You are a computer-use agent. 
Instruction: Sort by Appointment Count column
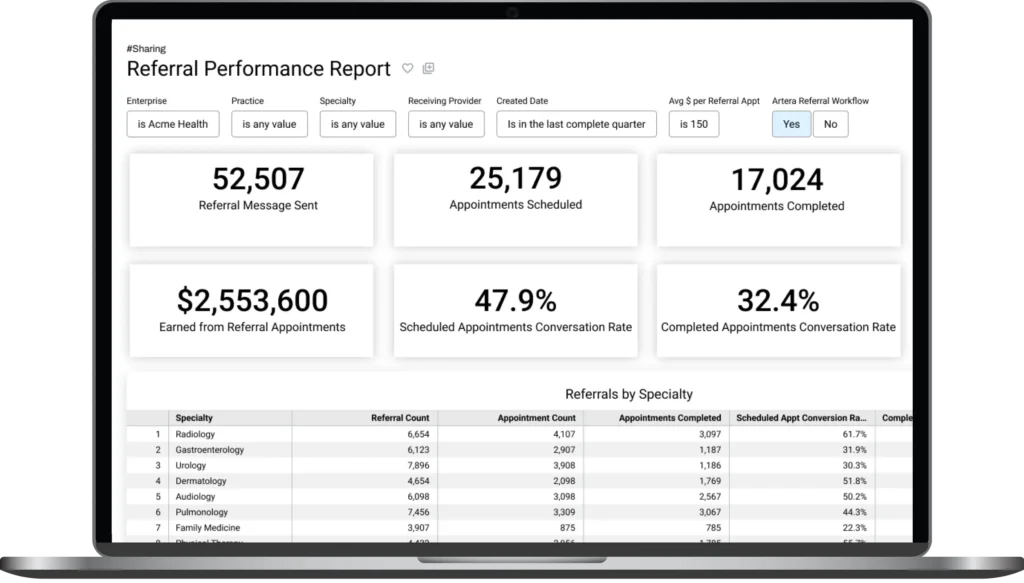point(537,418)
